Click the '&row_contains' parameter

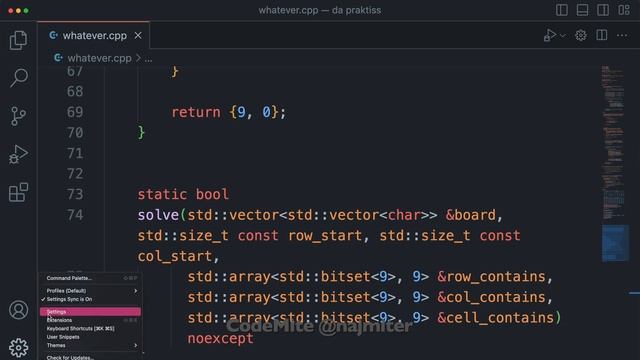[x=491, y=277]
